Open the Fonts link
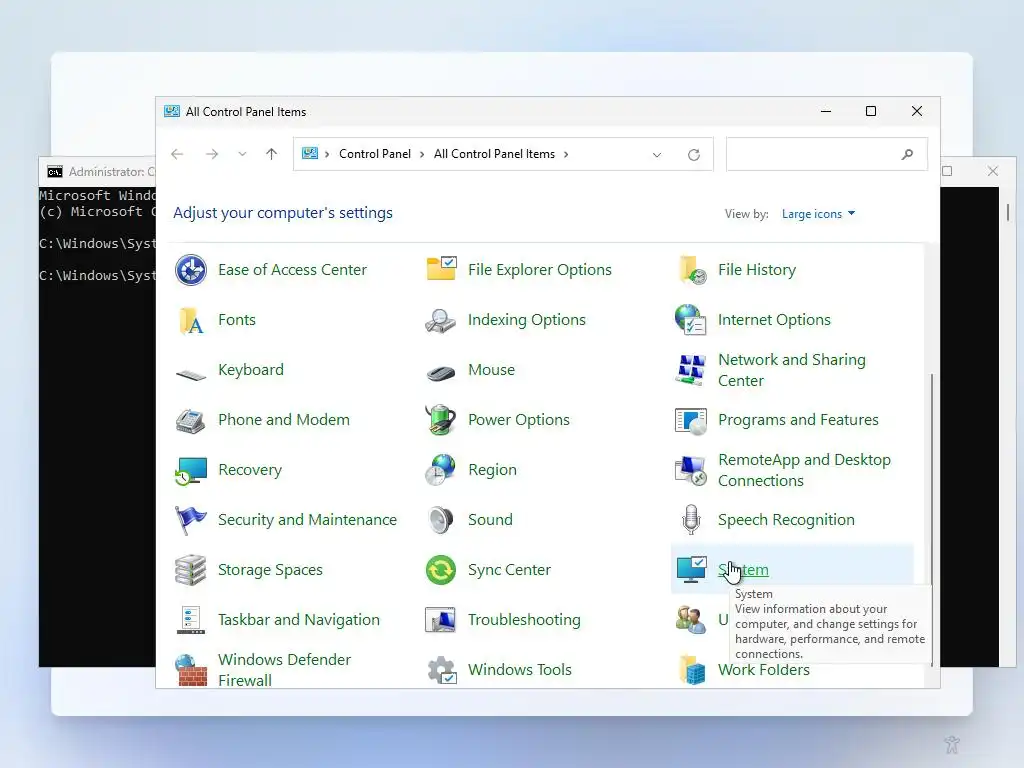This screenshot has width=1024, height=768. (x=237, y=320)
